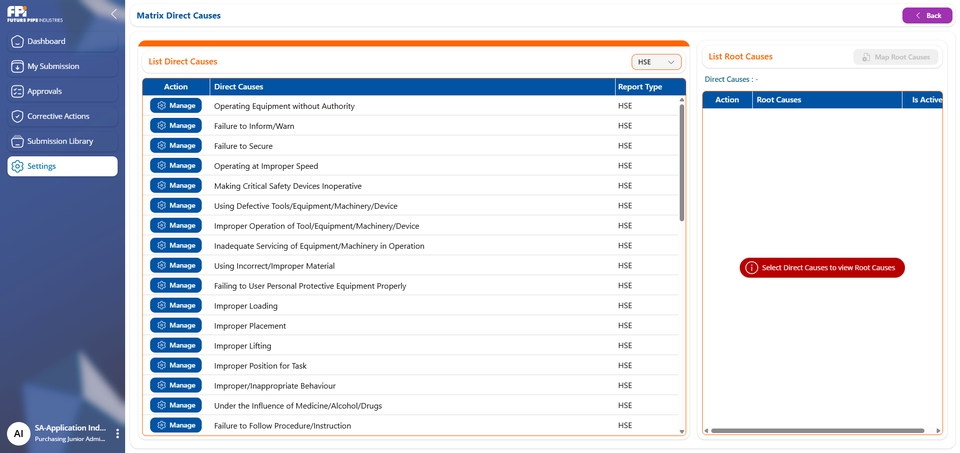Click the Approvals icon in sidebar
960x453 pixels.
17,91
